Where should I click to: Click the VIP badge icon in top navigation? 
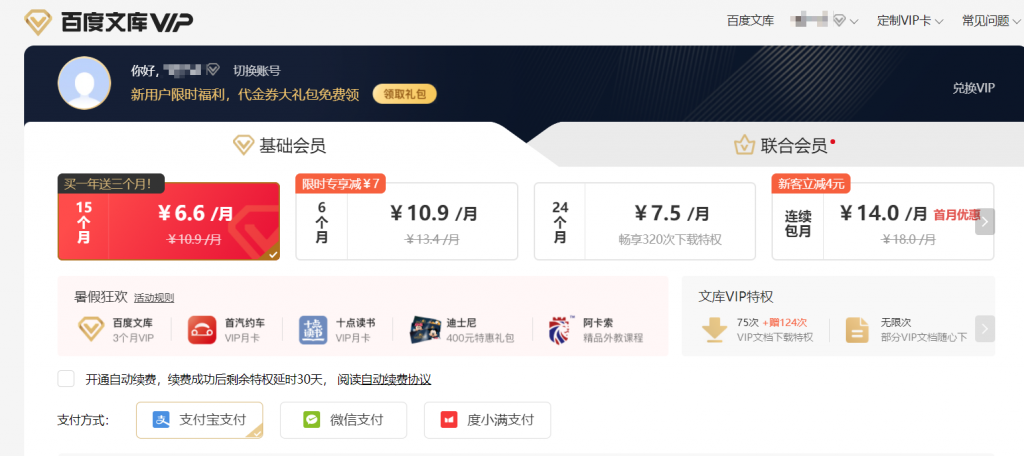coord(840,21)
